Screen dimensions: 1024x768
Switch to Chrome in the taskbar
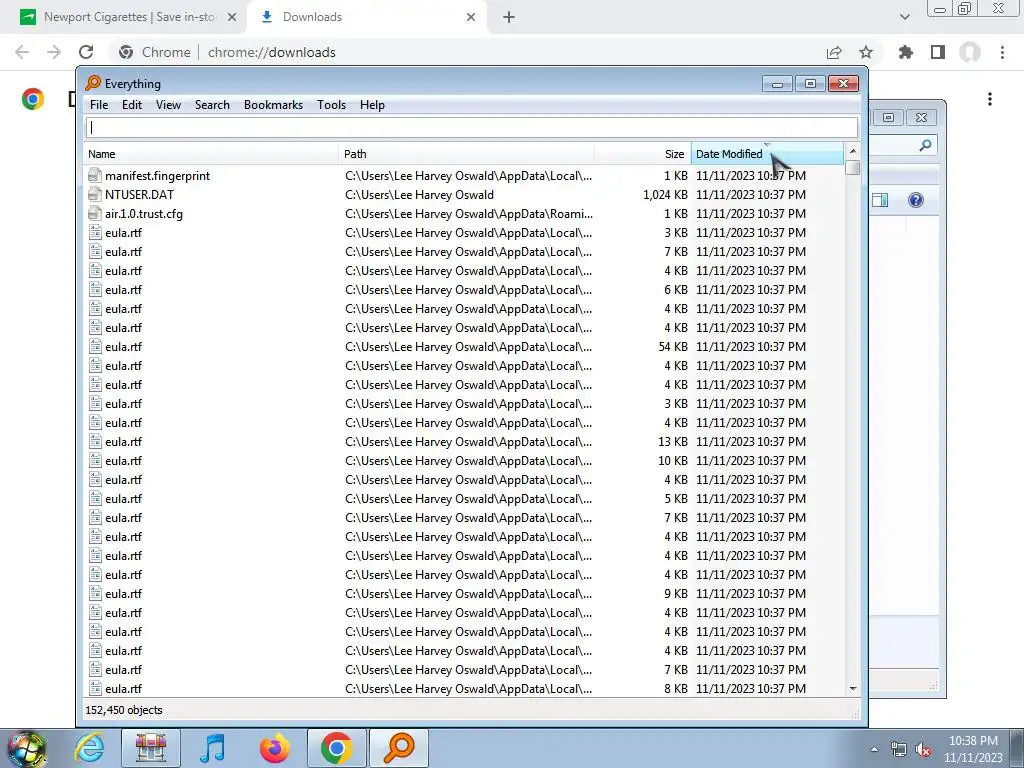[x=336, y=748]
